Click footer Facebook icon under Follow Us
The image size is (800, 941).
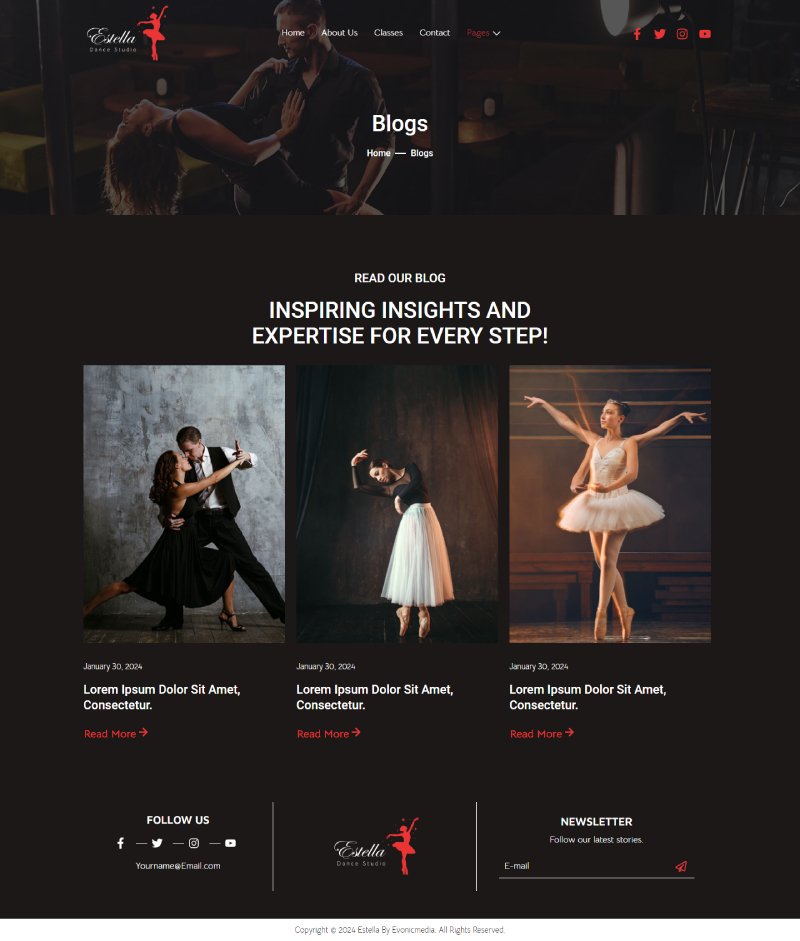click(121, 843)
